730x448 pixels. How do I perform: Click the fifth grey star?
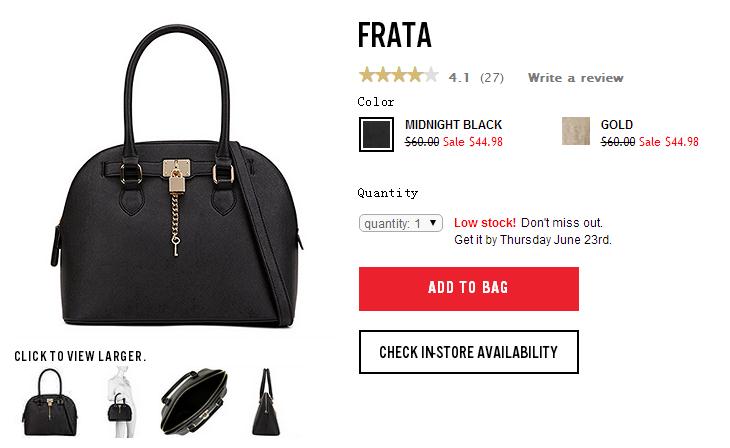(431, 75)
